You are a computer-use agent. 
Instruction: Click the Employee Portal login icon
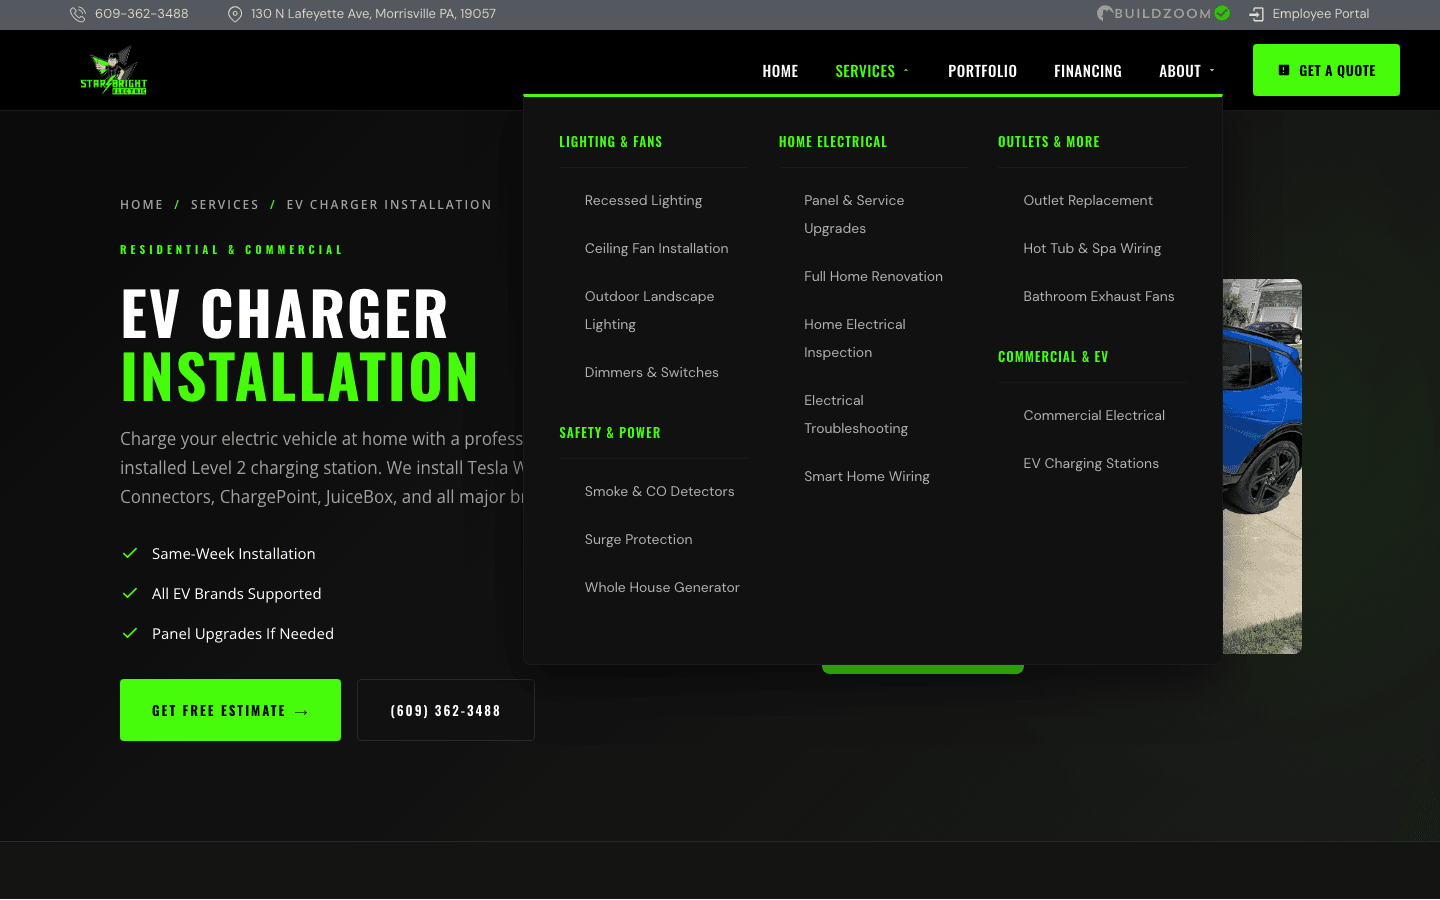click(x=1255, y=14)
